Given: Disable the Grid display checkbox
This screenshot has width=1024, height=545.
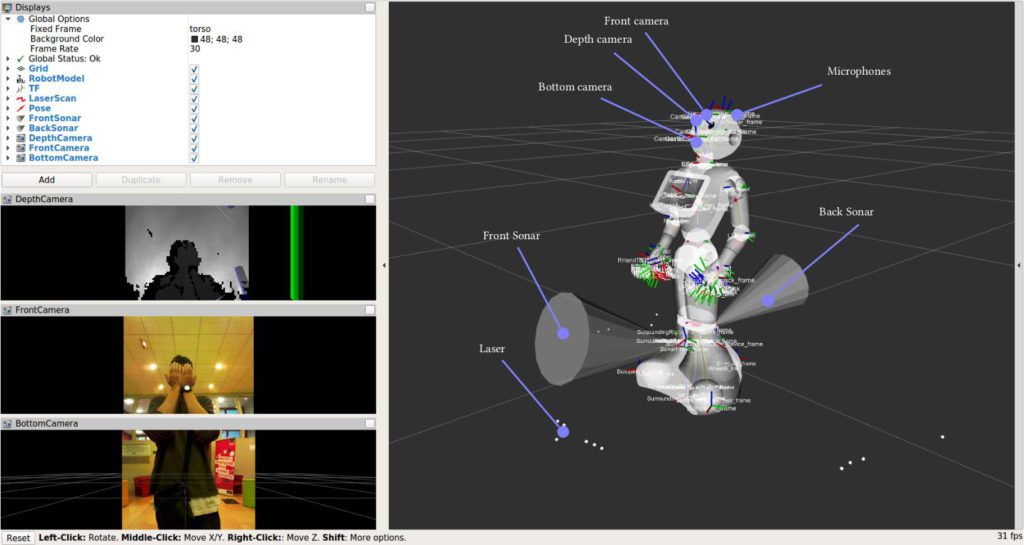Looking at the screenshot, I should pos(194,69).
